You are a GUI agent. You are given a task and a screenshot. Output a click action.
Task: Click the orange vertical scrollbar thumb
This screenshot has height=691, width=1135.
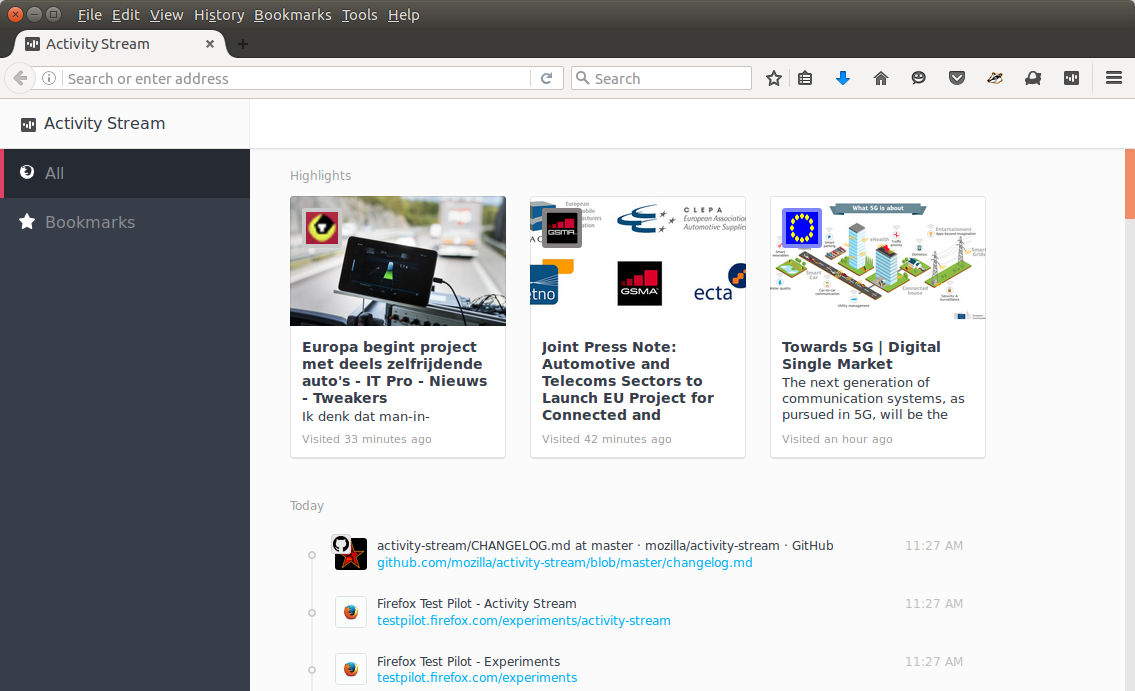pos(1129,184)
